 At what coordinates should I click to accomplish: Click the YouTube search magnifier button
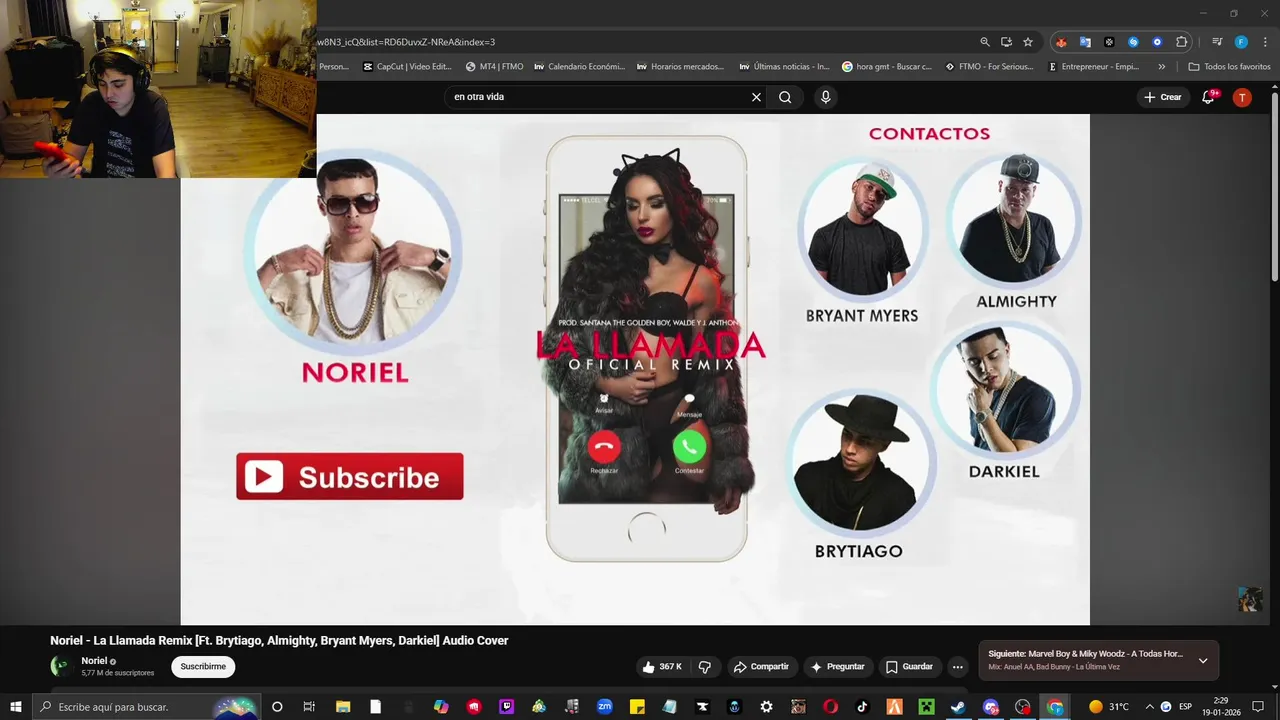785,97
